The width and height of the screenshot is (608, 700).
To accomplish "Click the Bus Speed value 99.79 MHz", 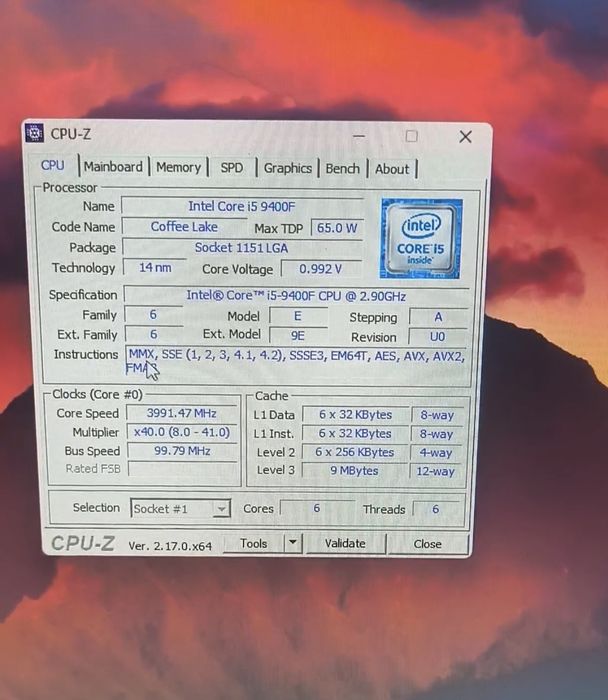I will (x=182, y=451).
